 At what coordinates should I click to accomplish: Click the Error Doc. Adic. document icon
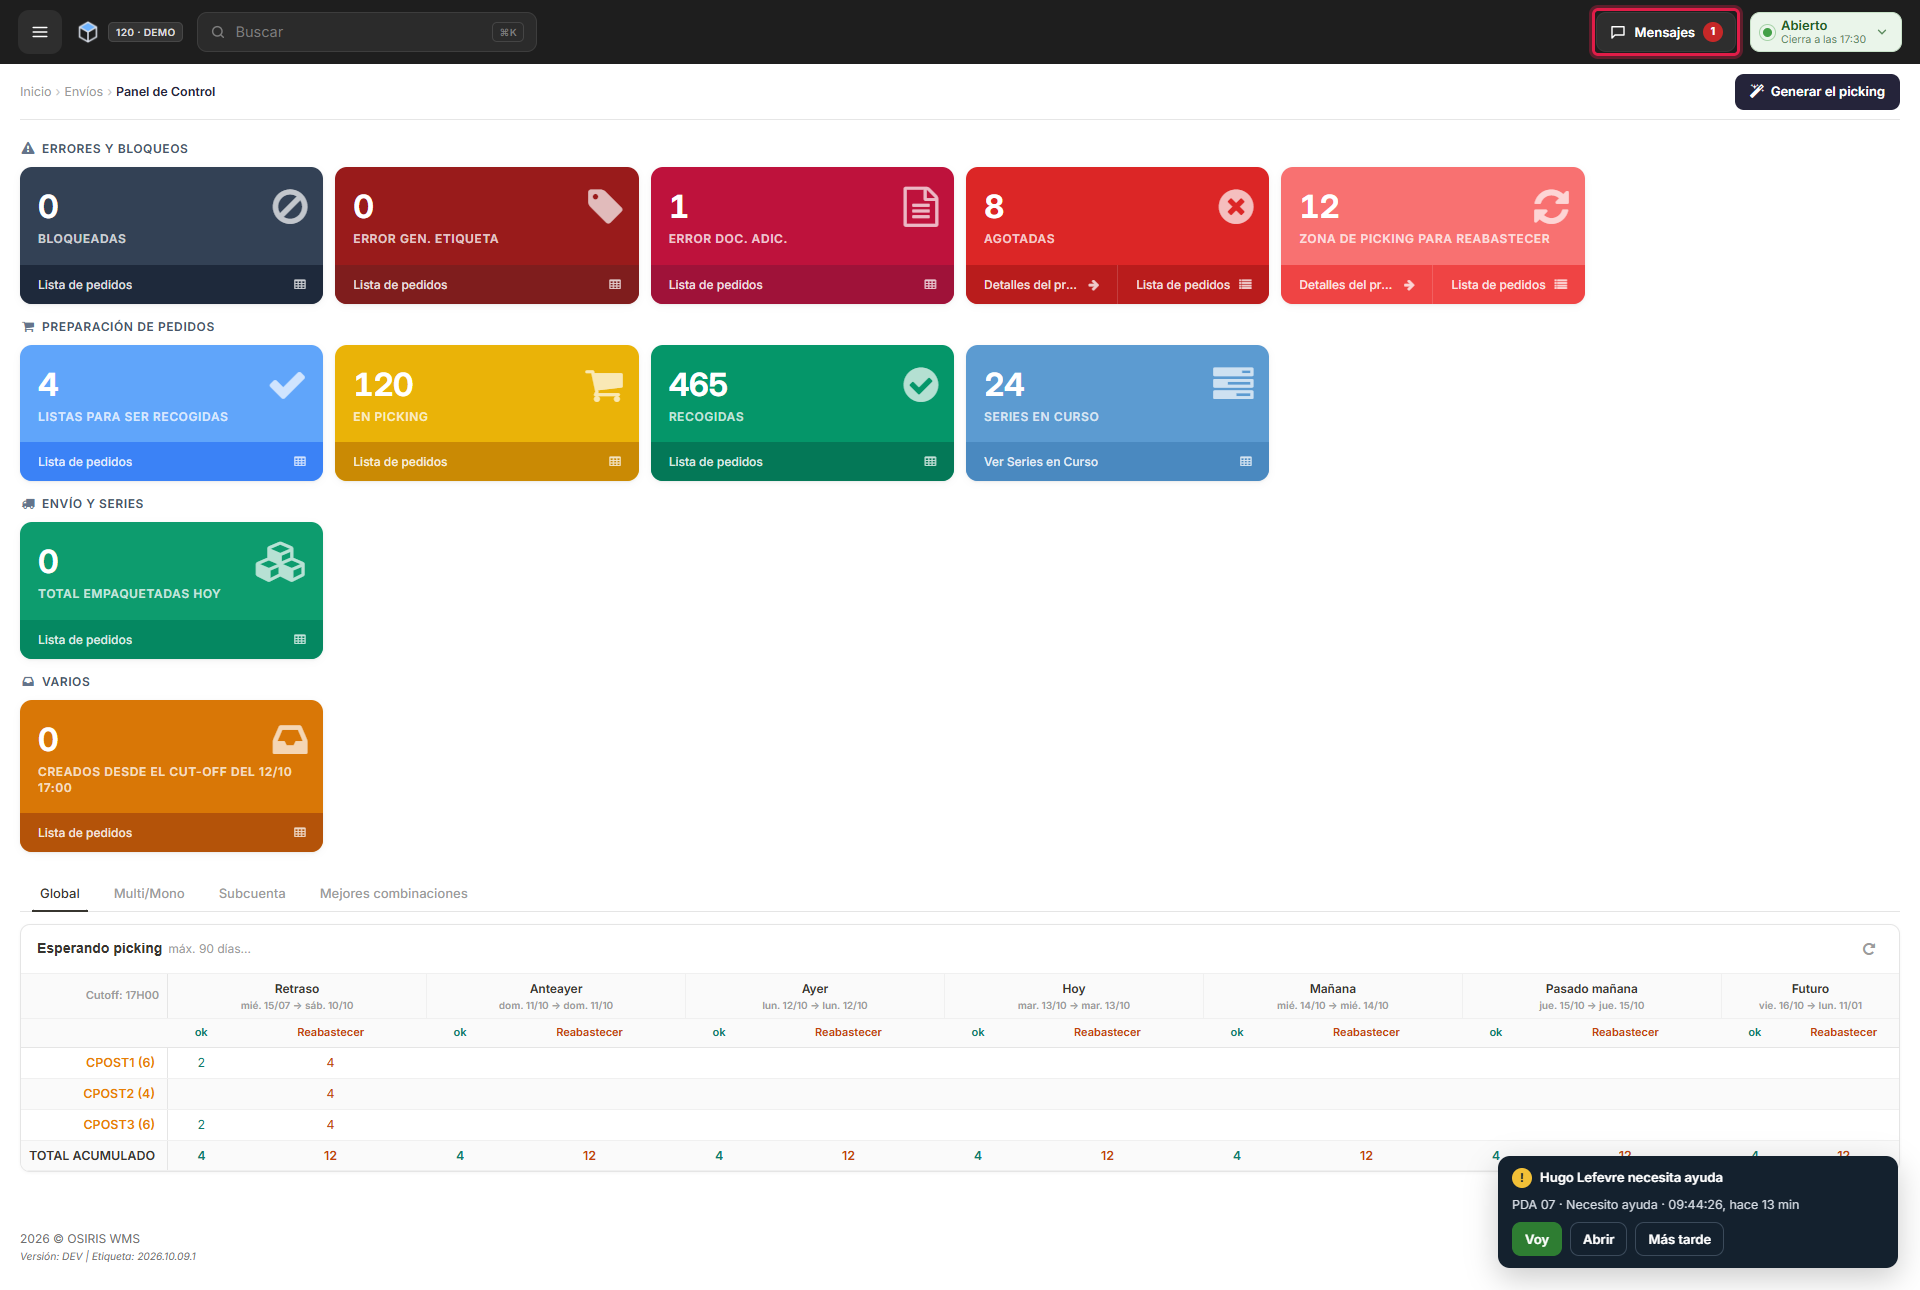click(920, 207)
